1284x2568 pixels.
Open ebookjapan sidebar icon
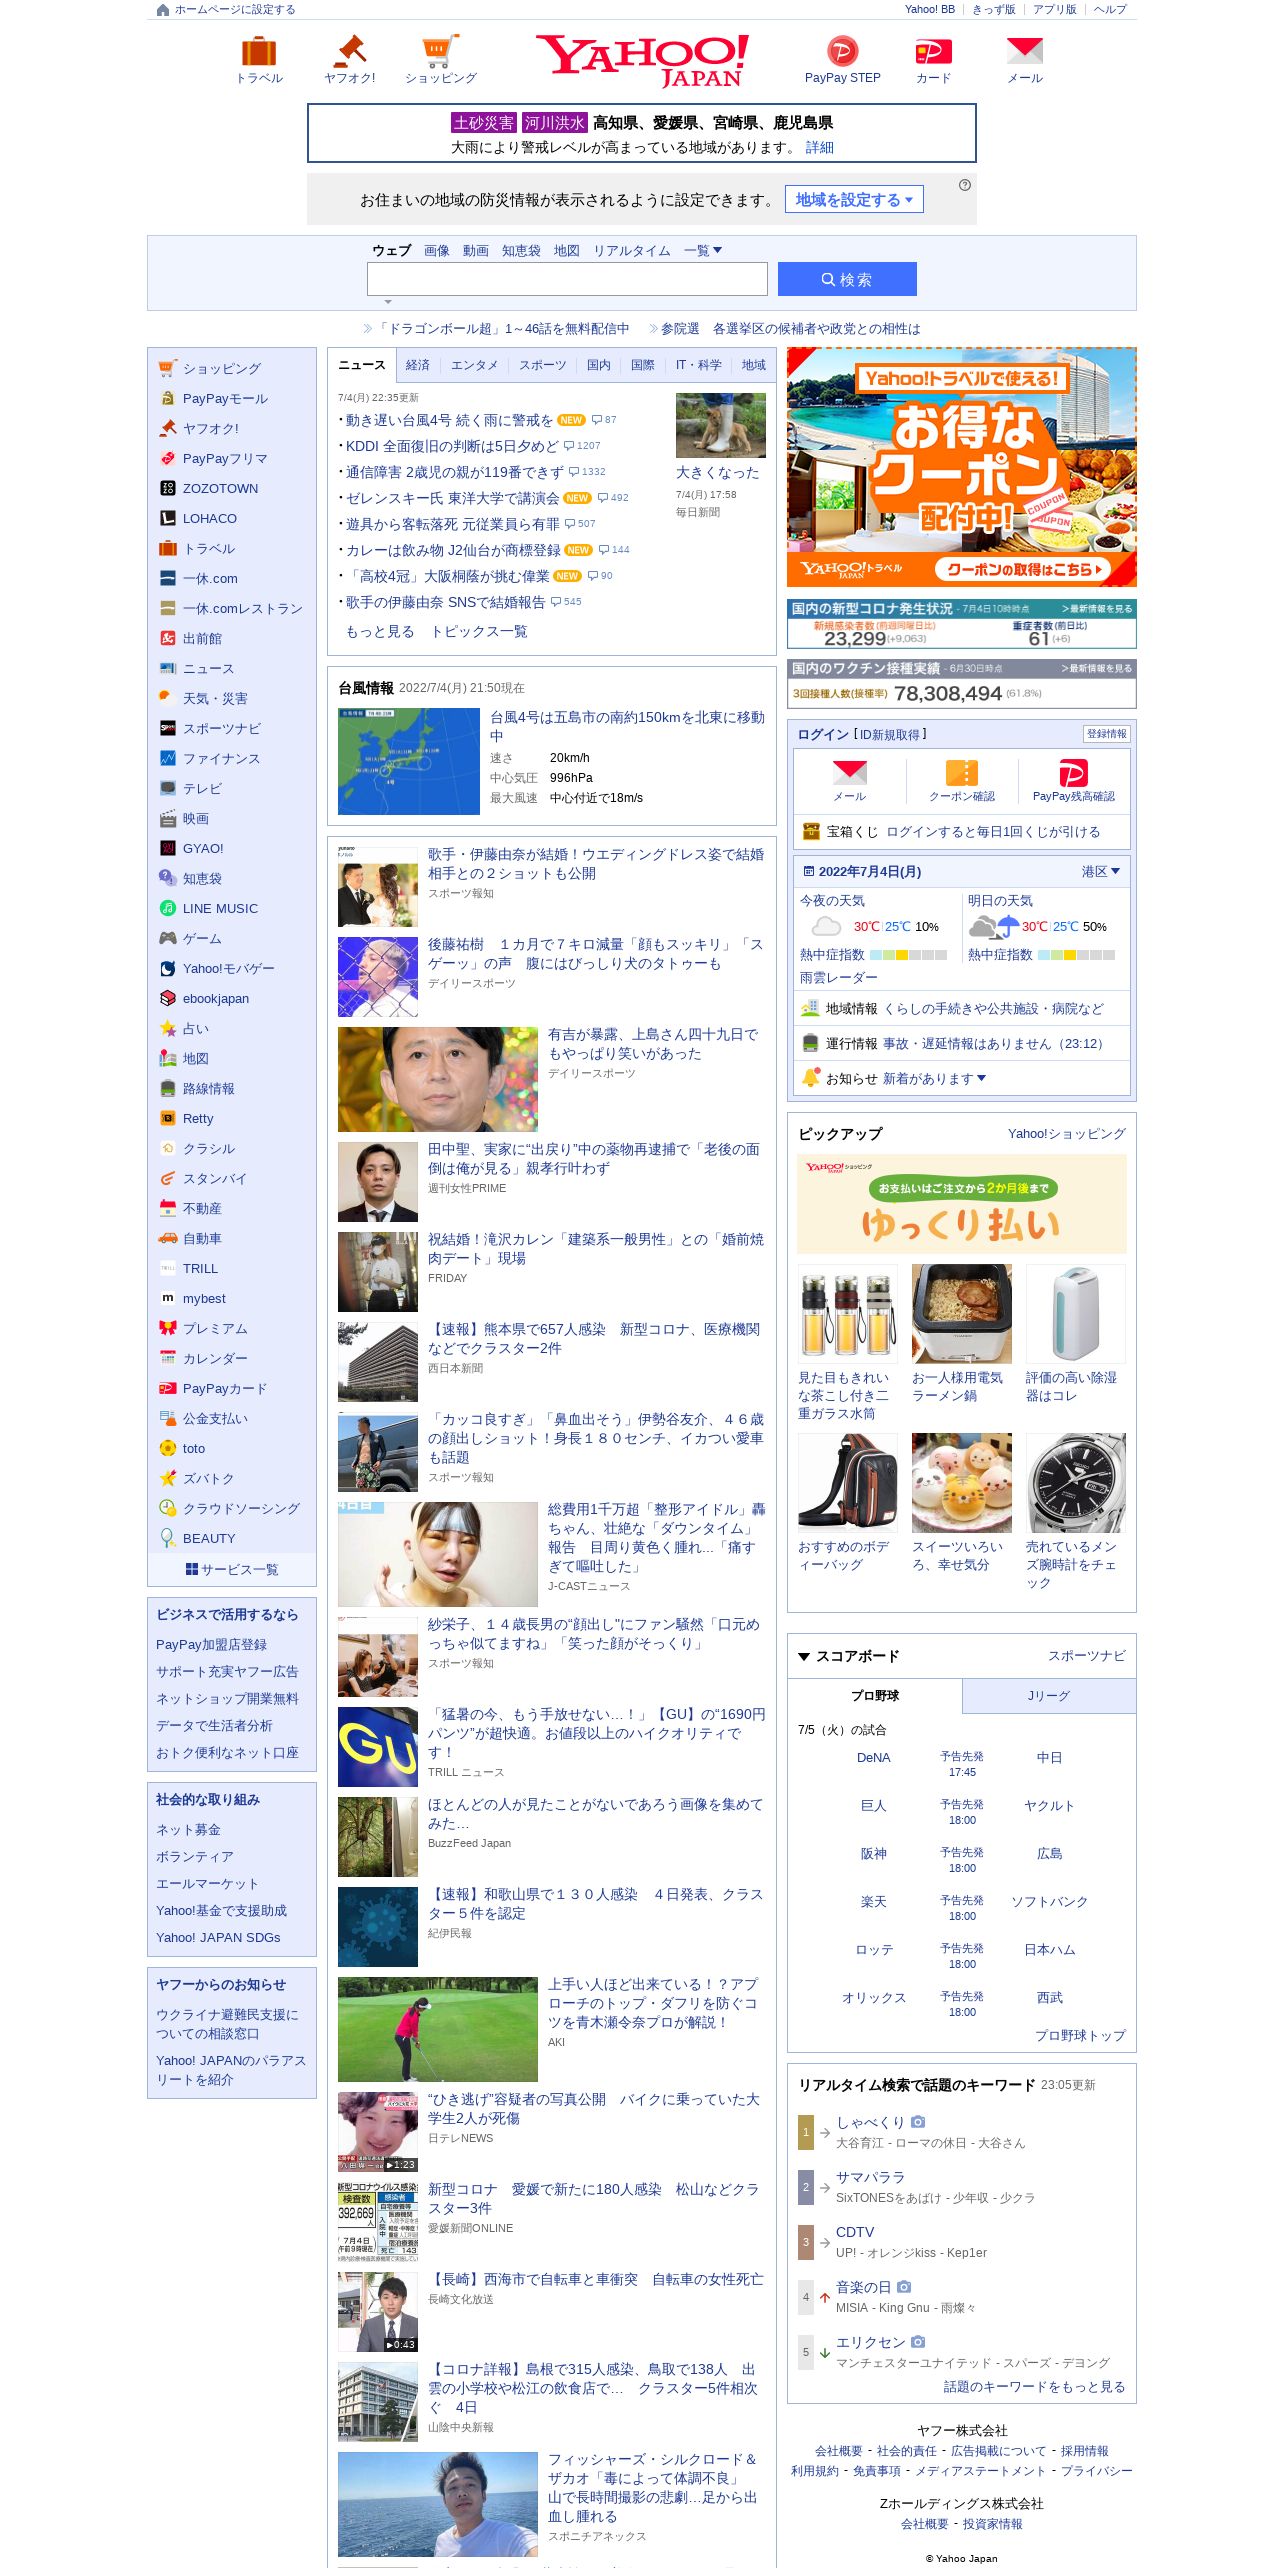(x=168, y=998)
